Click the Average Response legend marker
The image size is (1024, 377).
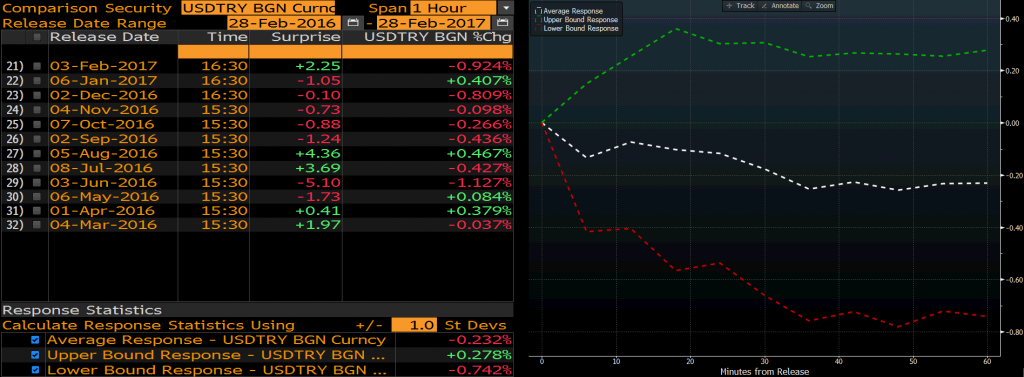coord(537,12)
